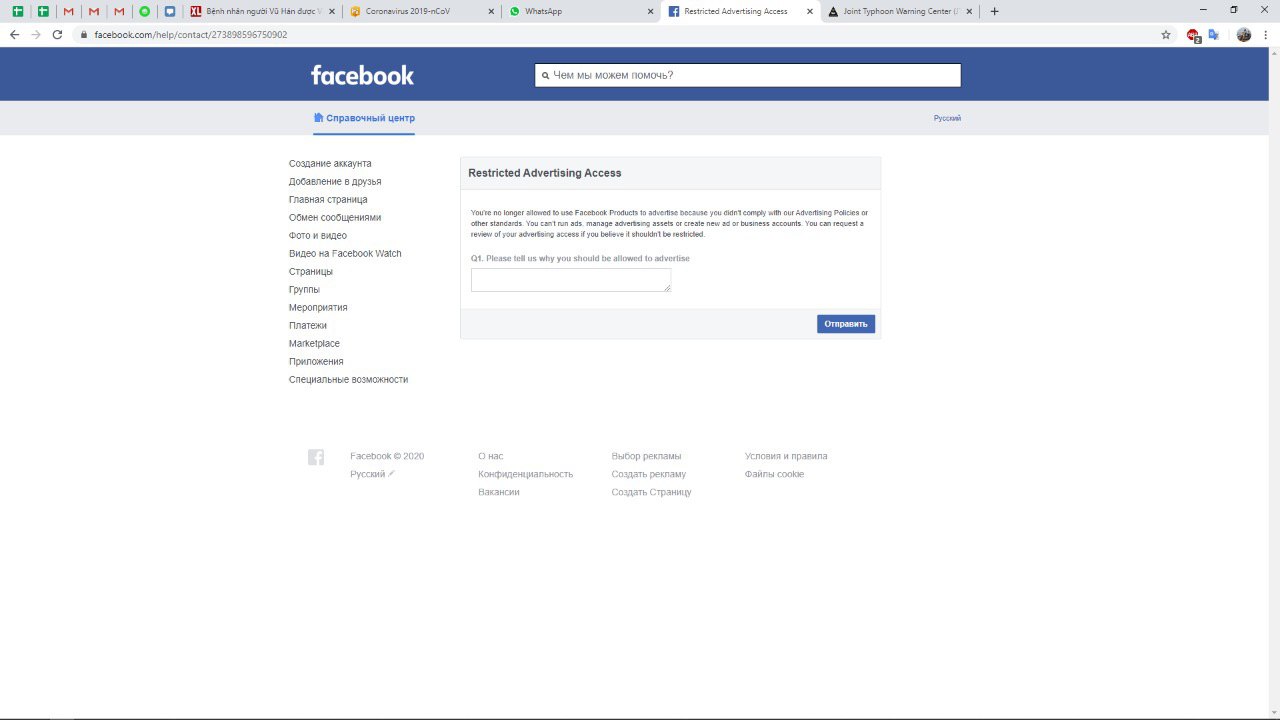Image resolution: width=1280 pixels, height=720 pixels.
Task: Click the Q1 advertising reason text area
Action: 571,280
